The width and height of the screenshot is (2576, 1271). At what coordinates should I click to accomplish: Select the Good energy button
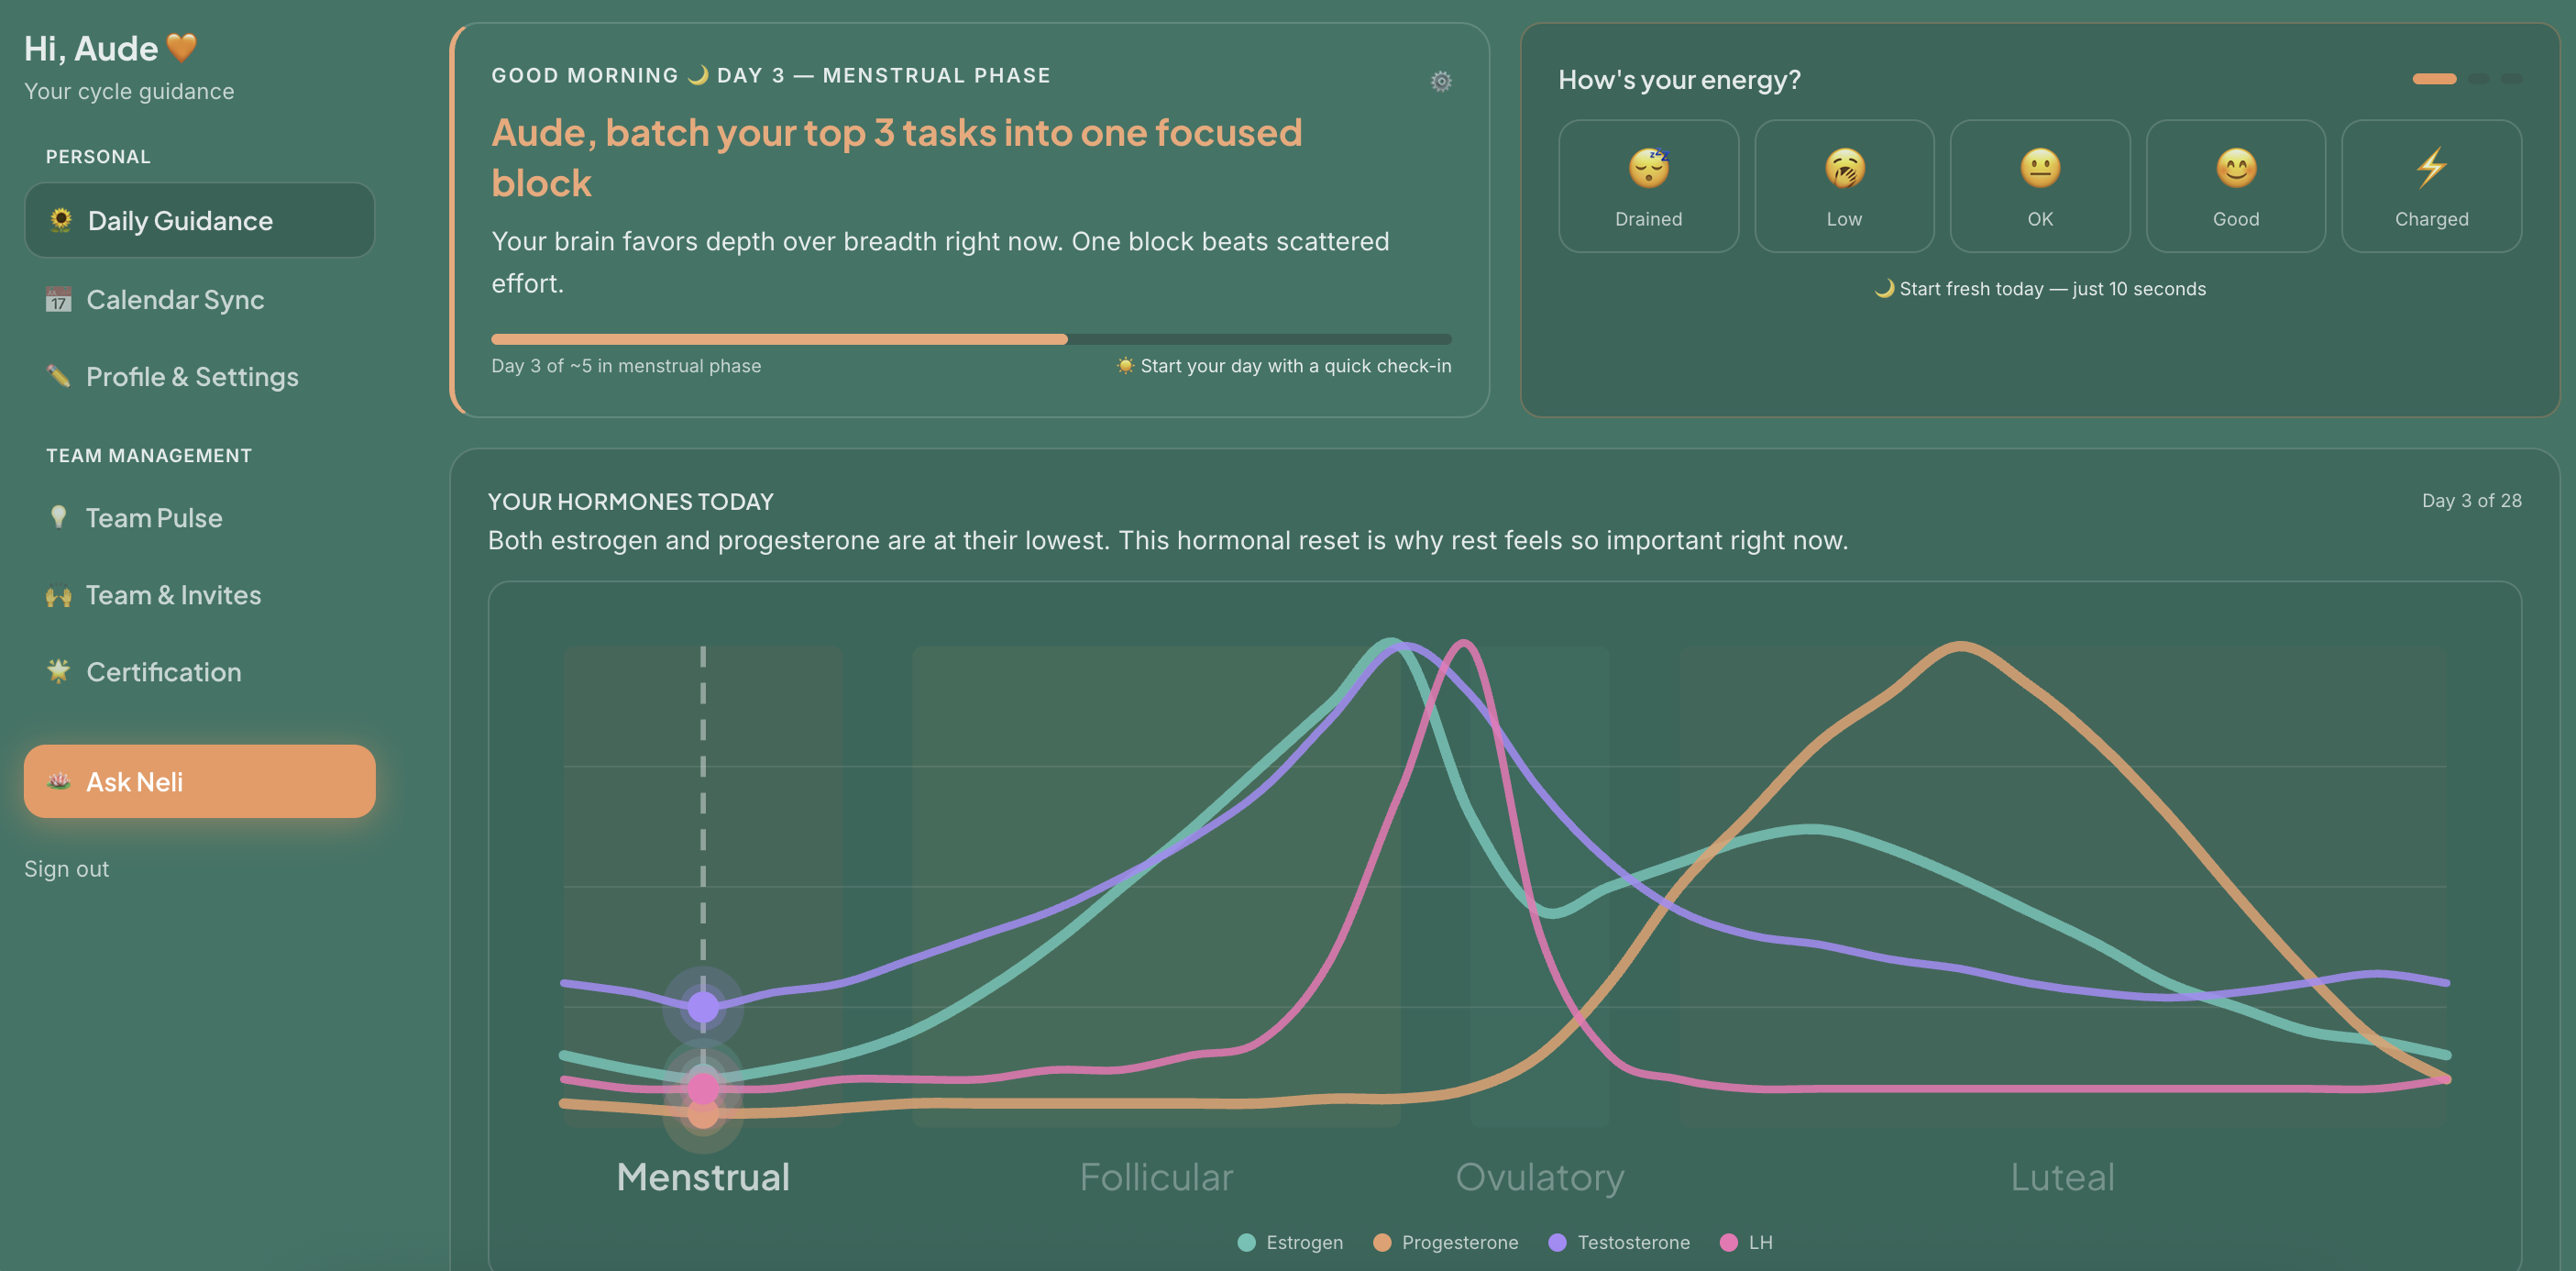pyautogui.click(x=2235, y=186)
